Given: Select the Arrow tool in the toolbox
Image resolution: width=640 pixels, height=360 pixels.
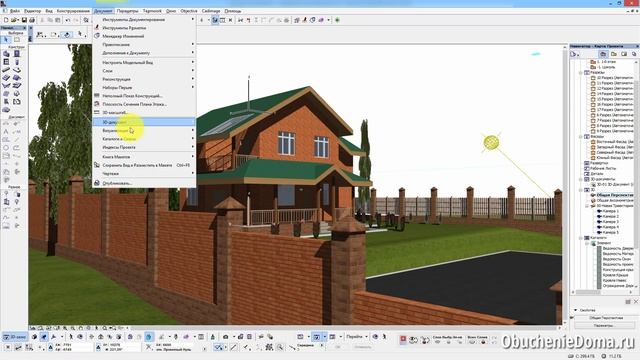Looking at the screenshot, I should [6, 40].
